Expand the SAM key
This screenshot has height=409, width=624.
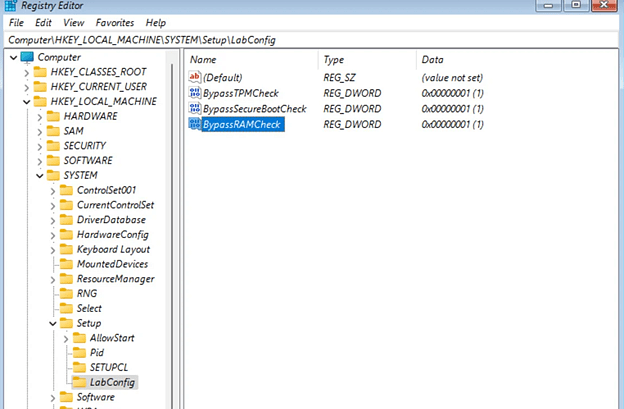pos(39,132)
